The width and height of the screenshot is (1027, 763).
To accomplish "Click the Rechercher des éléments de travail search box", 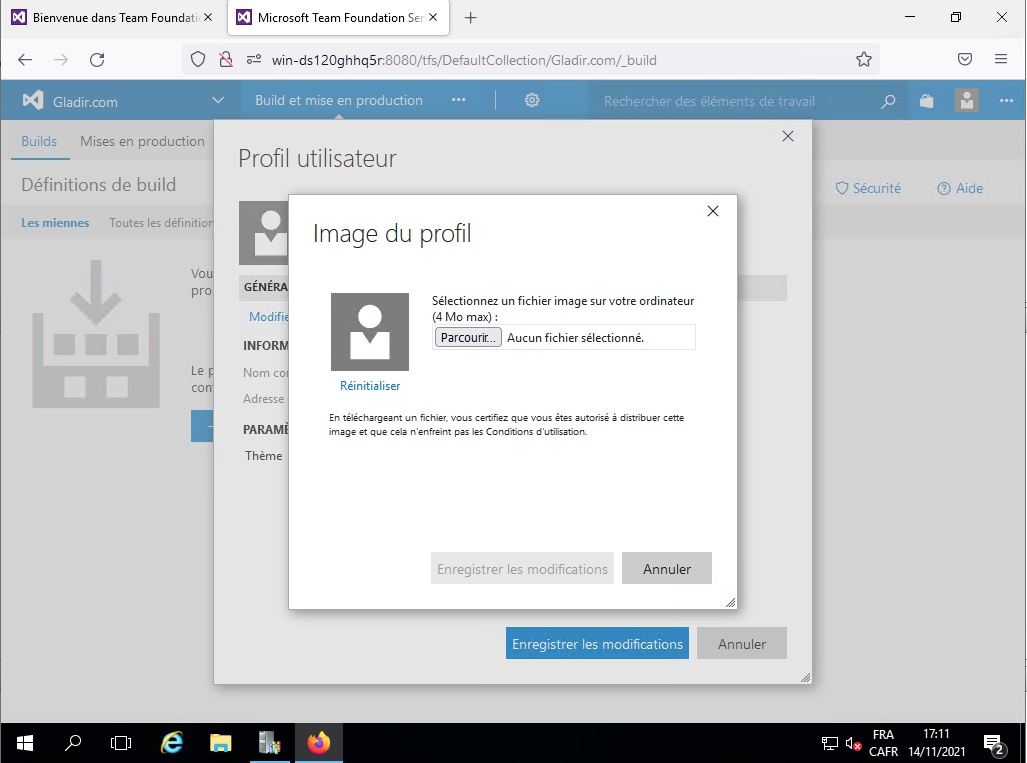I will (734, 101).
